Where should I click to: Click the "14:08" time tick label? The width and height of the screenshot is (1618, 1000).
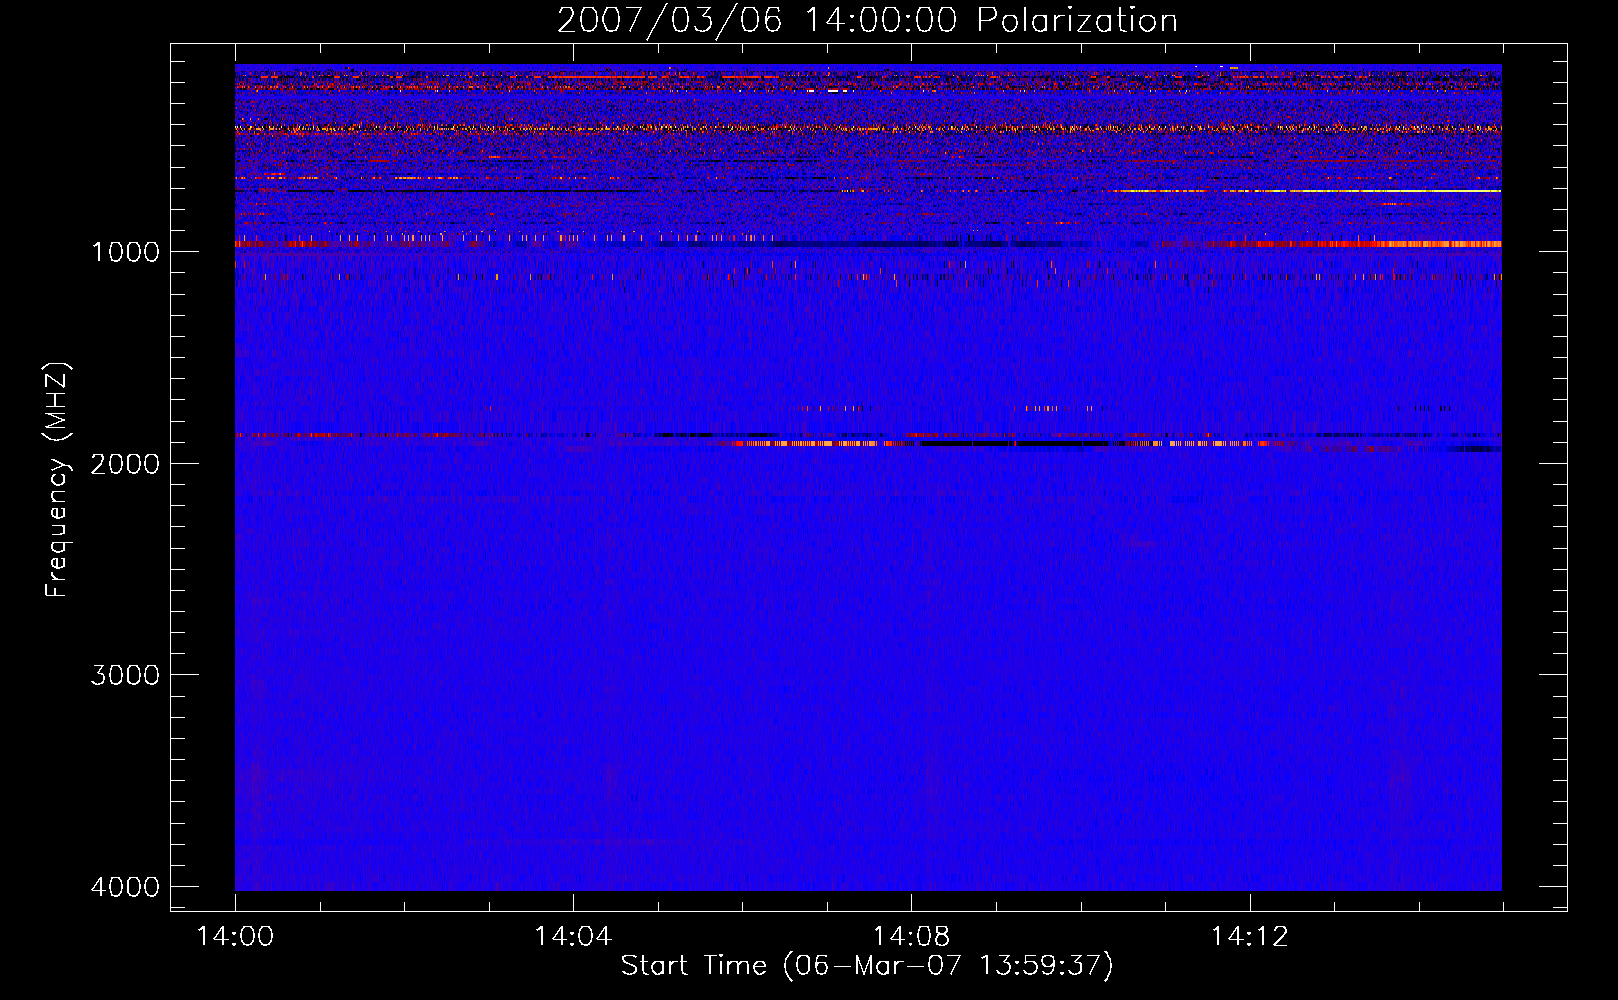pos(911,937)
